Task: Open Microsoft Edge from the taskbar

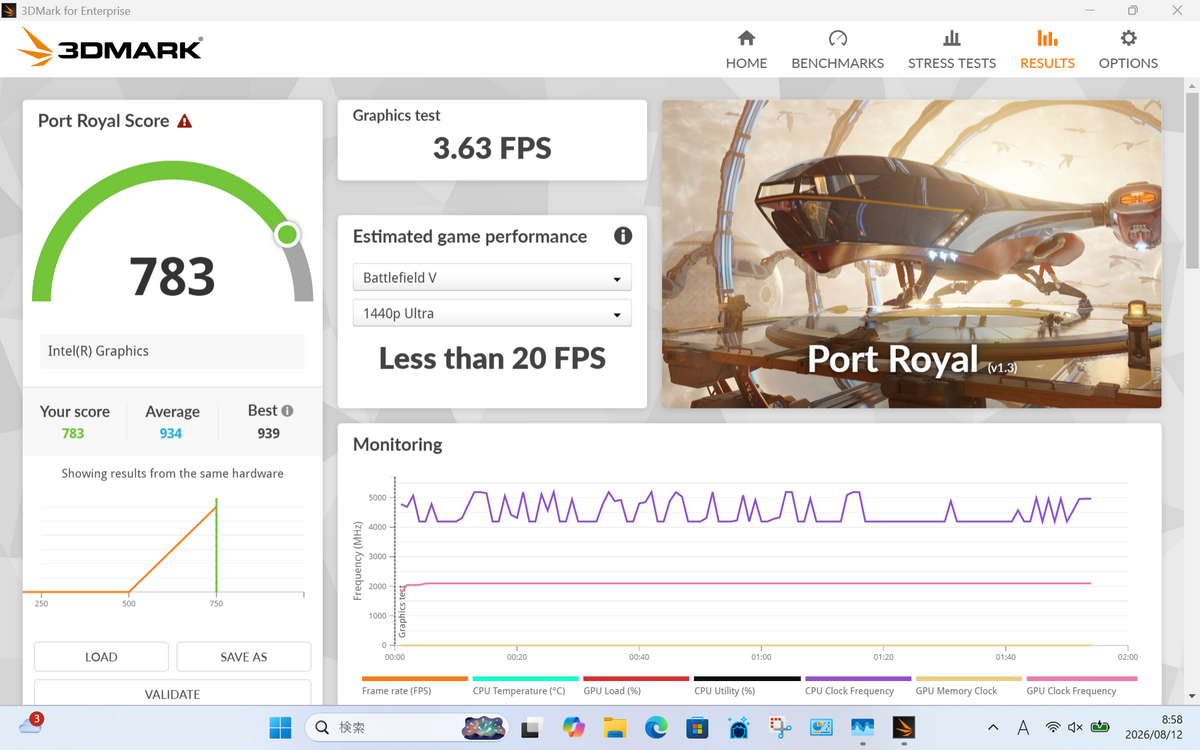Action: pos(656,727)
